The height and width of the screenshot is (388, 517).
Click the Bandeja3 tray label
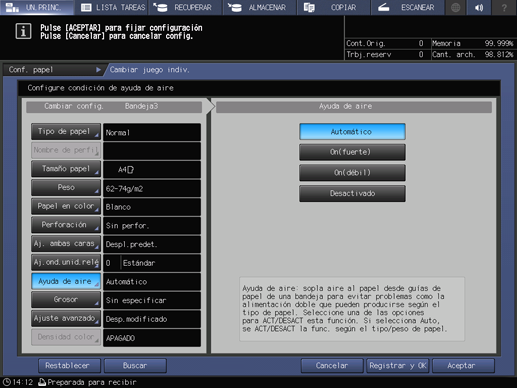tap(141, 106)
